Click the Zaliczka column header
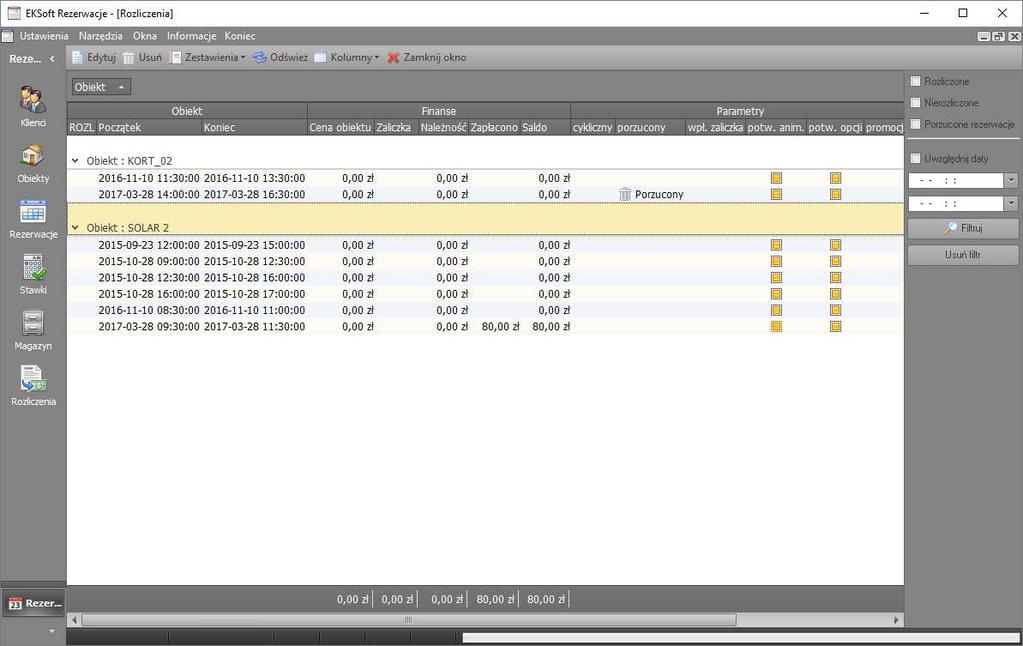1023x646 pixels. (x=396, y=127)
